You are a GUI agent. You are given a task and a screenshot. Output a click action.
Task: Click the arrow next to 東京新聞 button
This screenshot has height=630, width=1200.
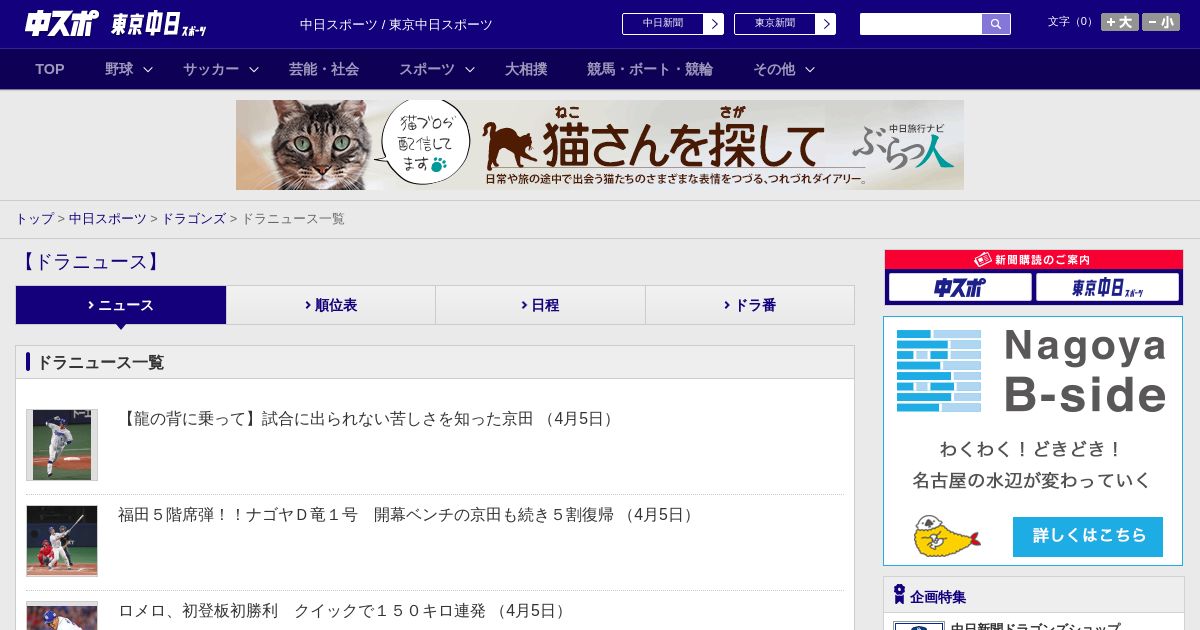[825, 24]
